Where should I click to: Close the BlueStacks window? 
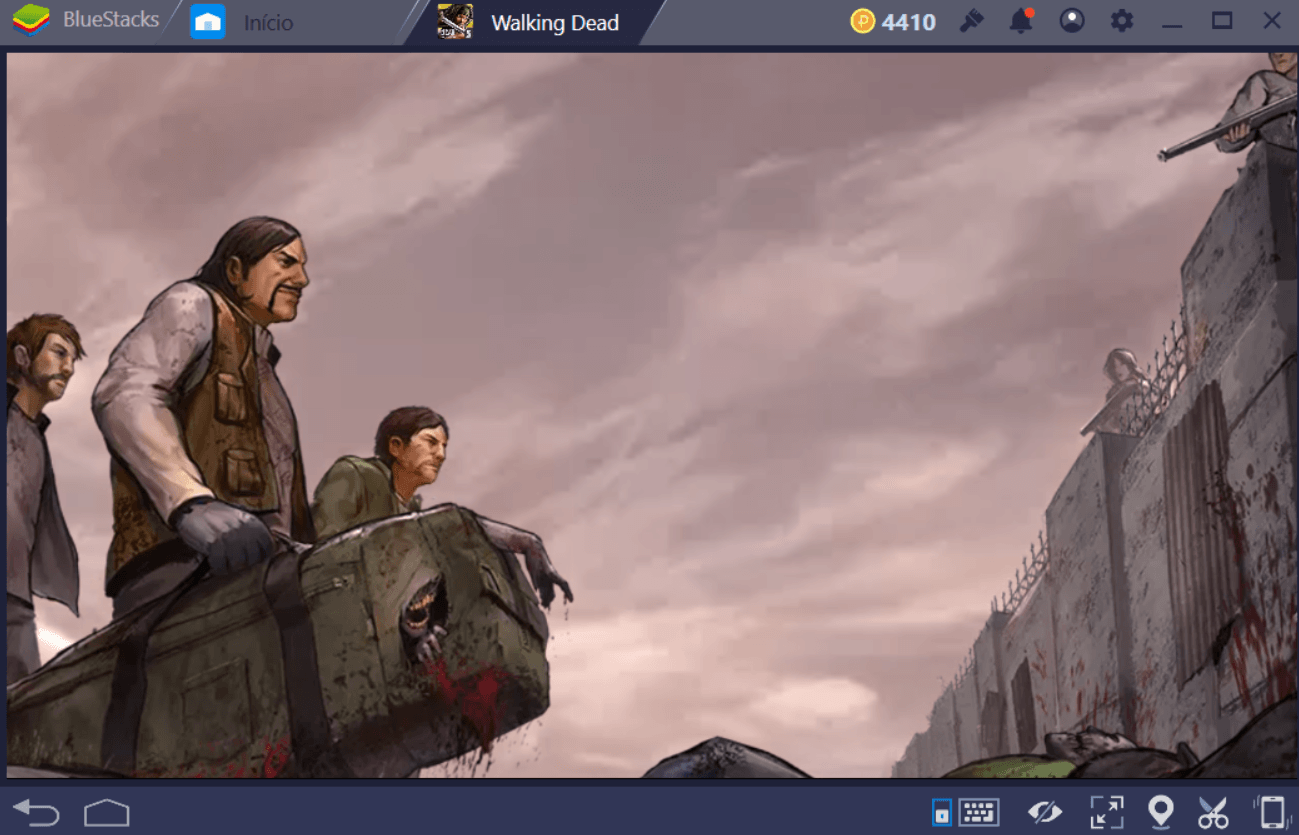tap(1272, 21)
